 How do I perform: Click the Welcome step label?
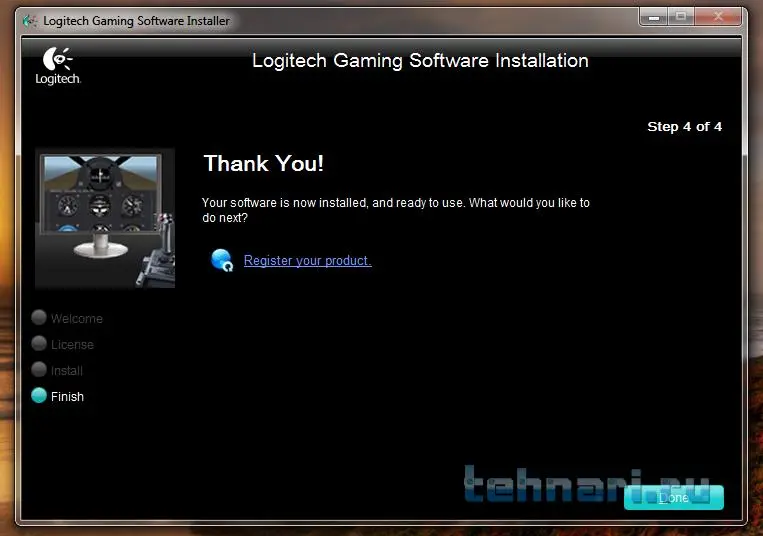(77, 319)
